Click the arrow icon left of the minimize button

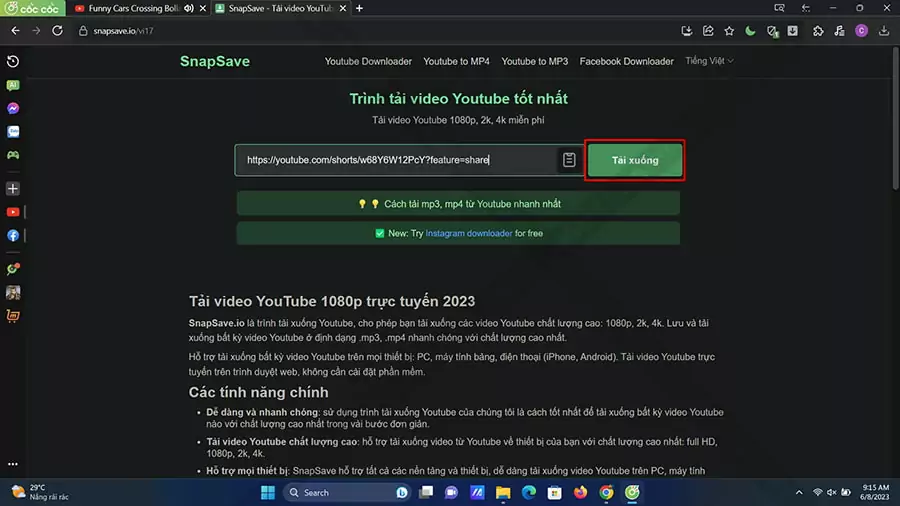(x=806, y=8)
